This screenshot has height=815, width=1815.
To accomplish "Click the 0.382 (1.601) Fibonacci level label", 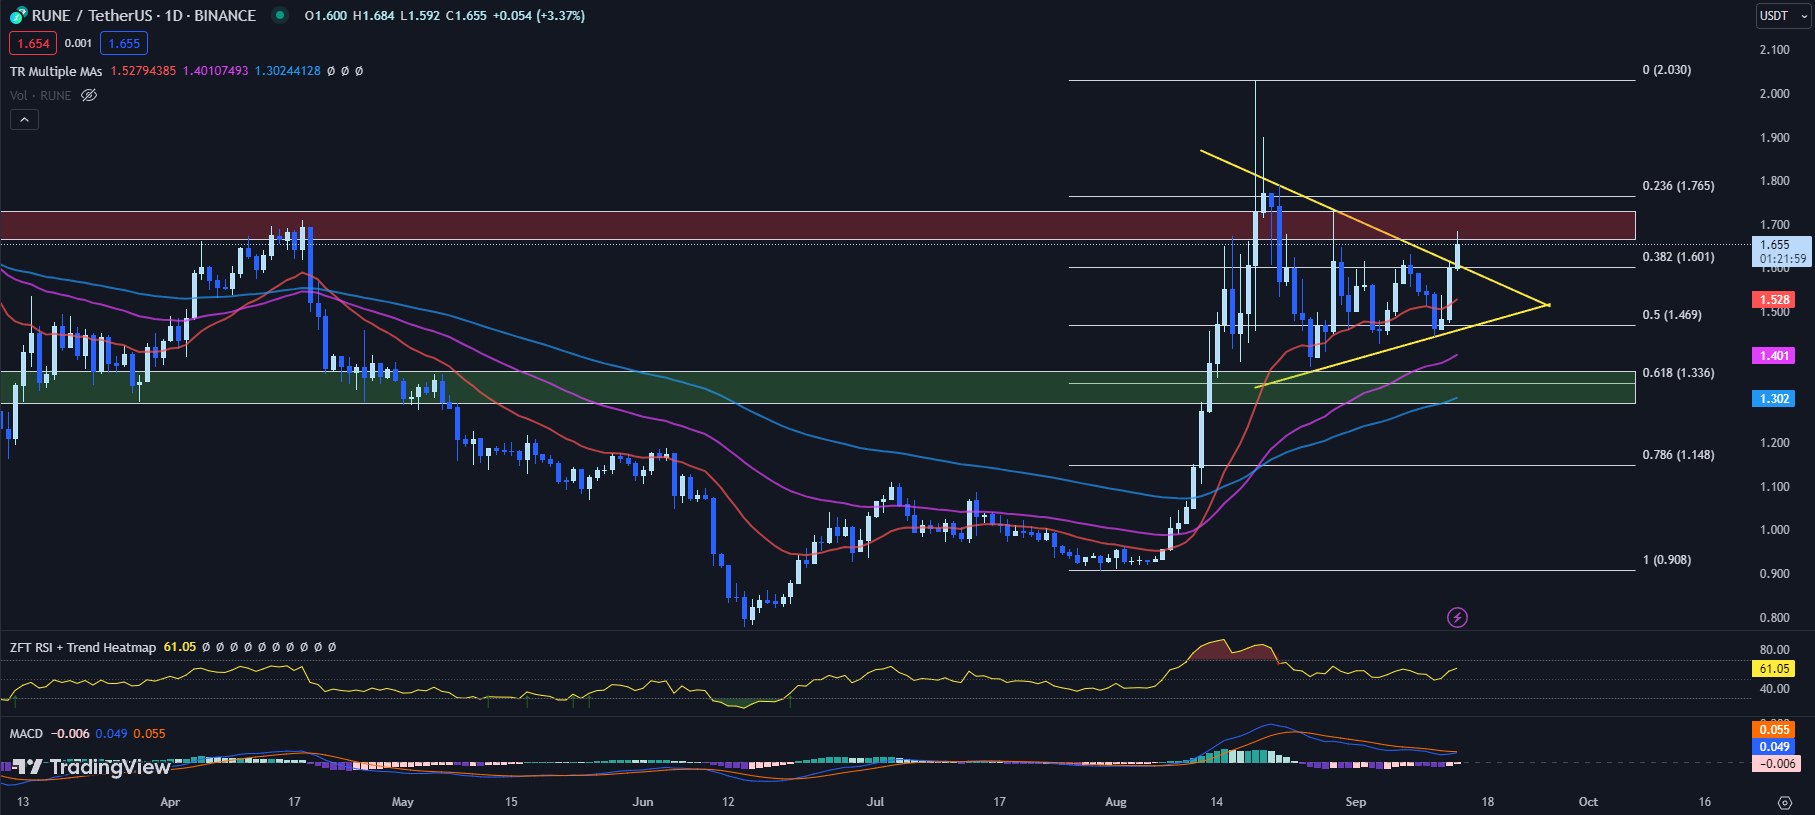I will [x=1678, y=257].
